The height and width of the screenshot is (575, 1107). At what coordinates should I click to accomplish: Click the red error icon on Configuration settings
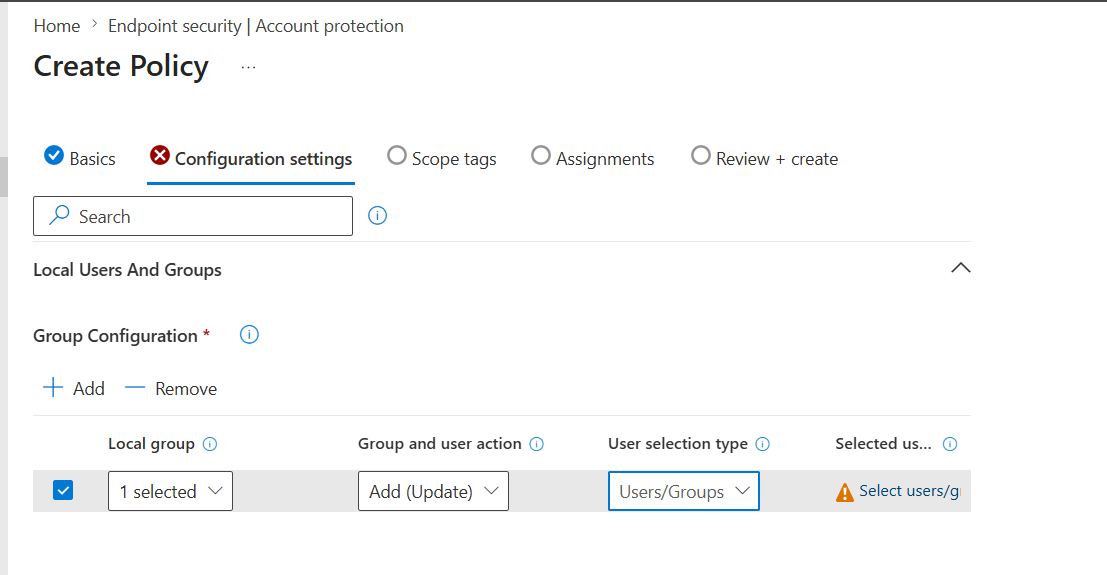pos(160,155)
